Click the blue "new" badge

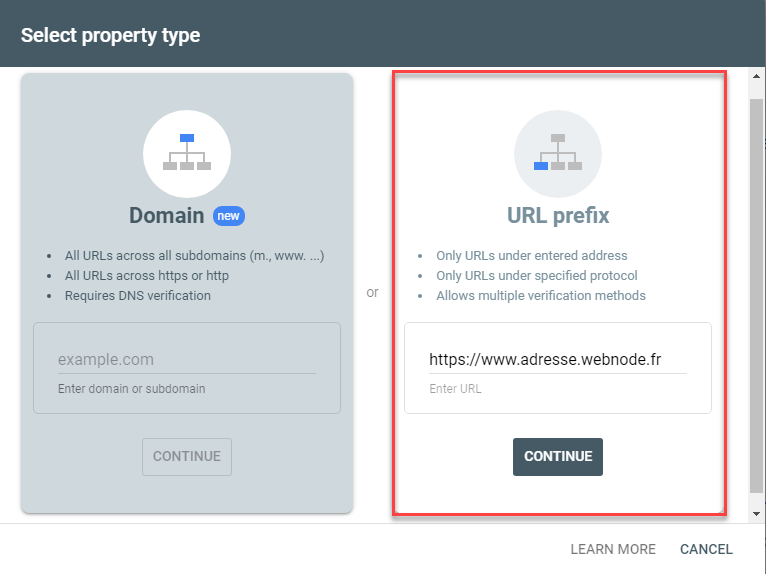coord(229,216)
